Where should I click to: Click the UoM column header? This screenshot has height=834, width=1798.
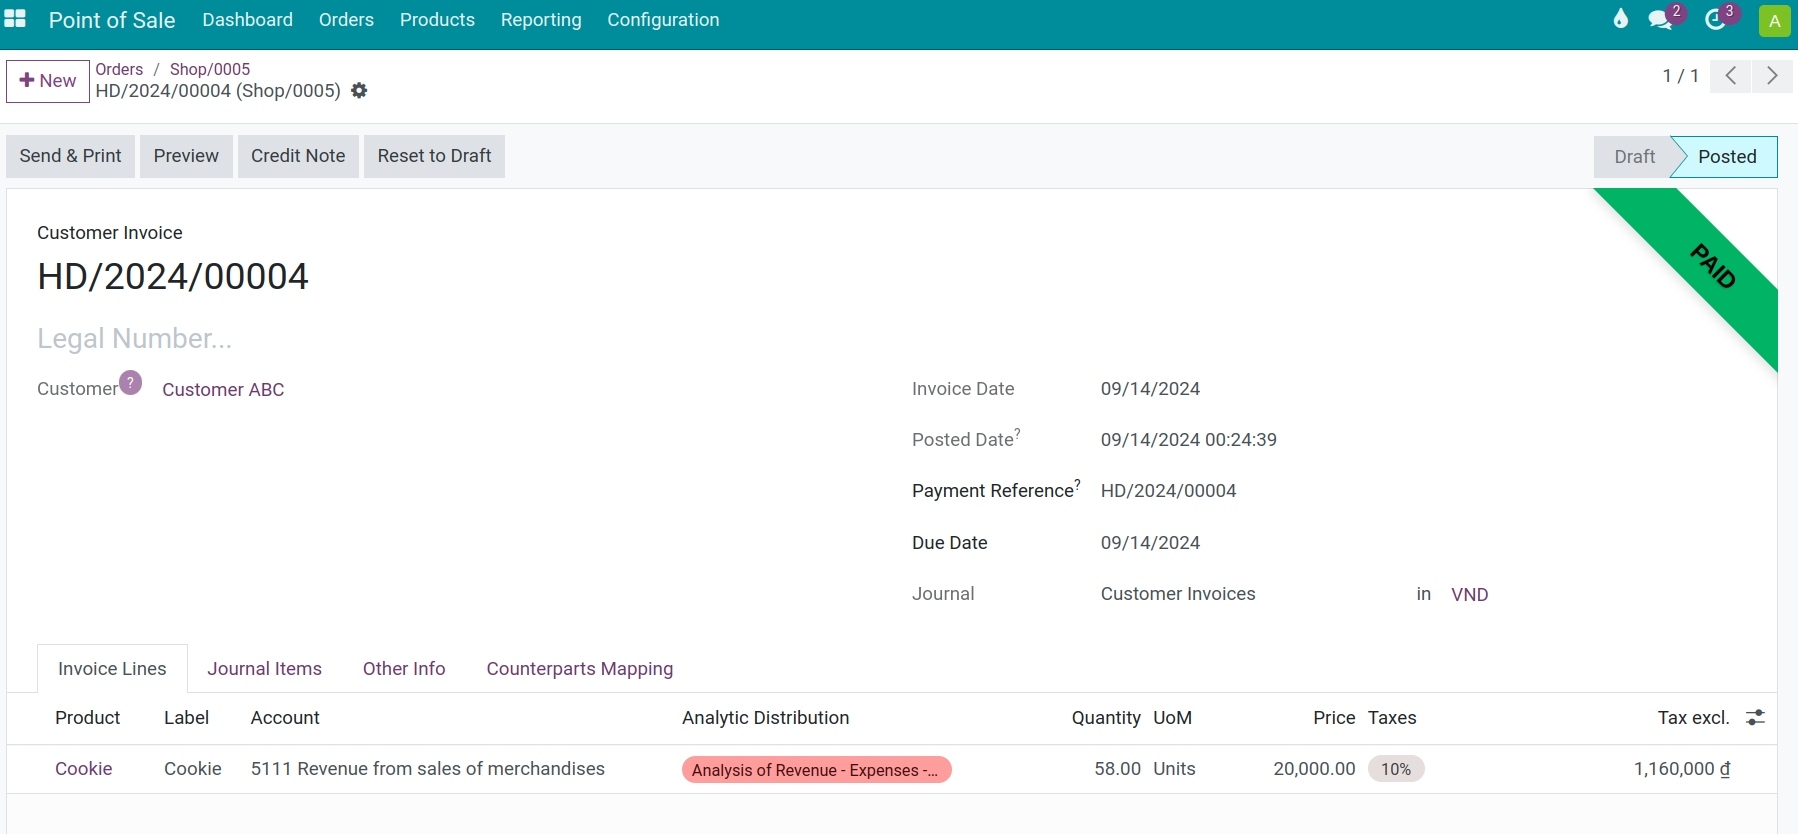tap(1172, 718)
